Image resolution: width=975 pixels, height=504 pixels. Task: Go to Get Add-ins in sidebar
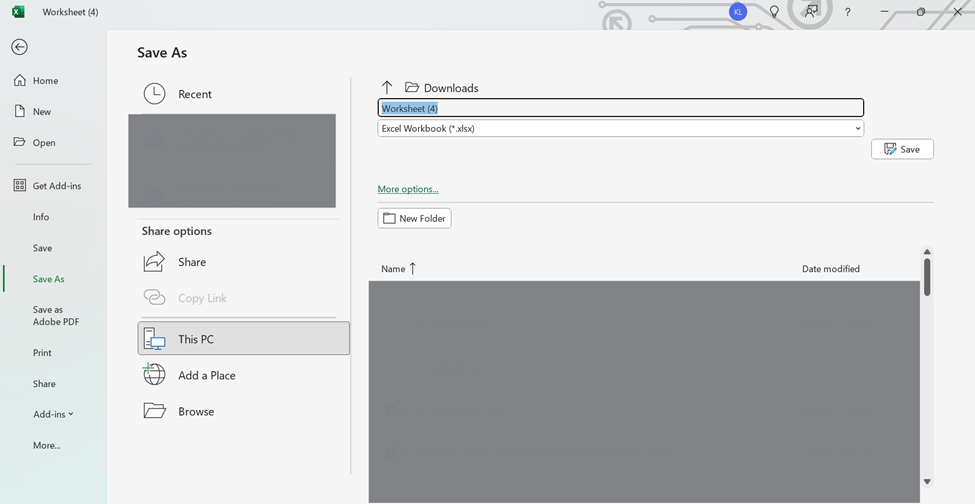click(56, 186)
